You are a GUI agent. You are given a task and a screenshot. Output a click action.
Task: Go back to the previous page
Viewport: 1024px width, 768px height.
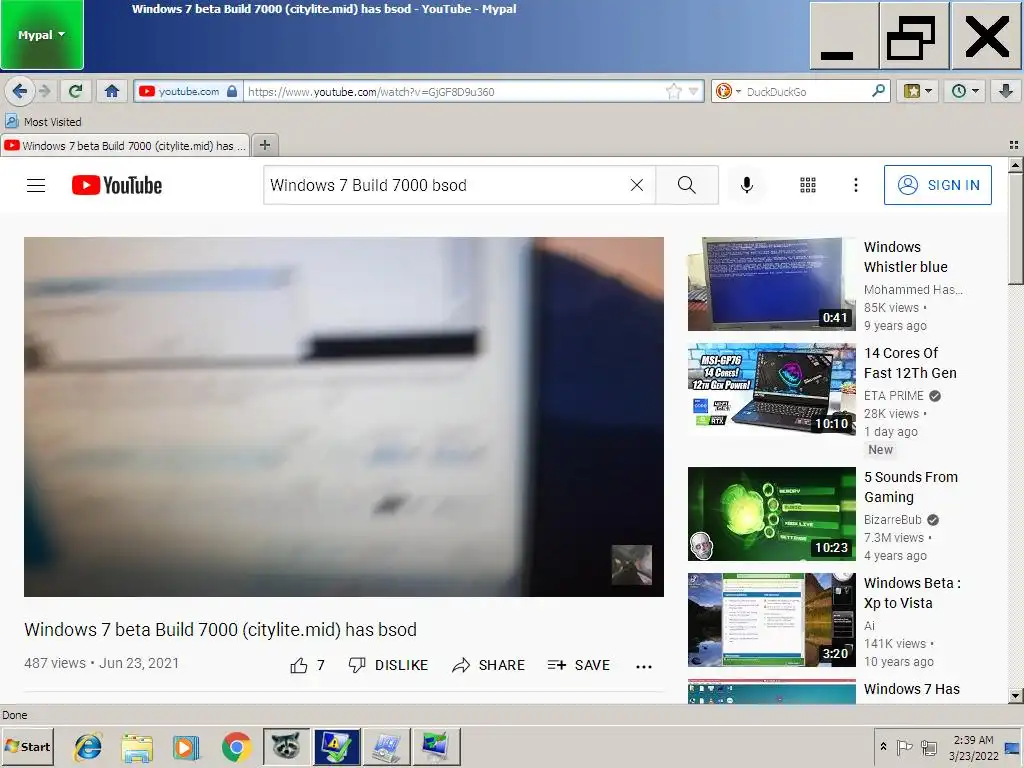pos(19,91)
